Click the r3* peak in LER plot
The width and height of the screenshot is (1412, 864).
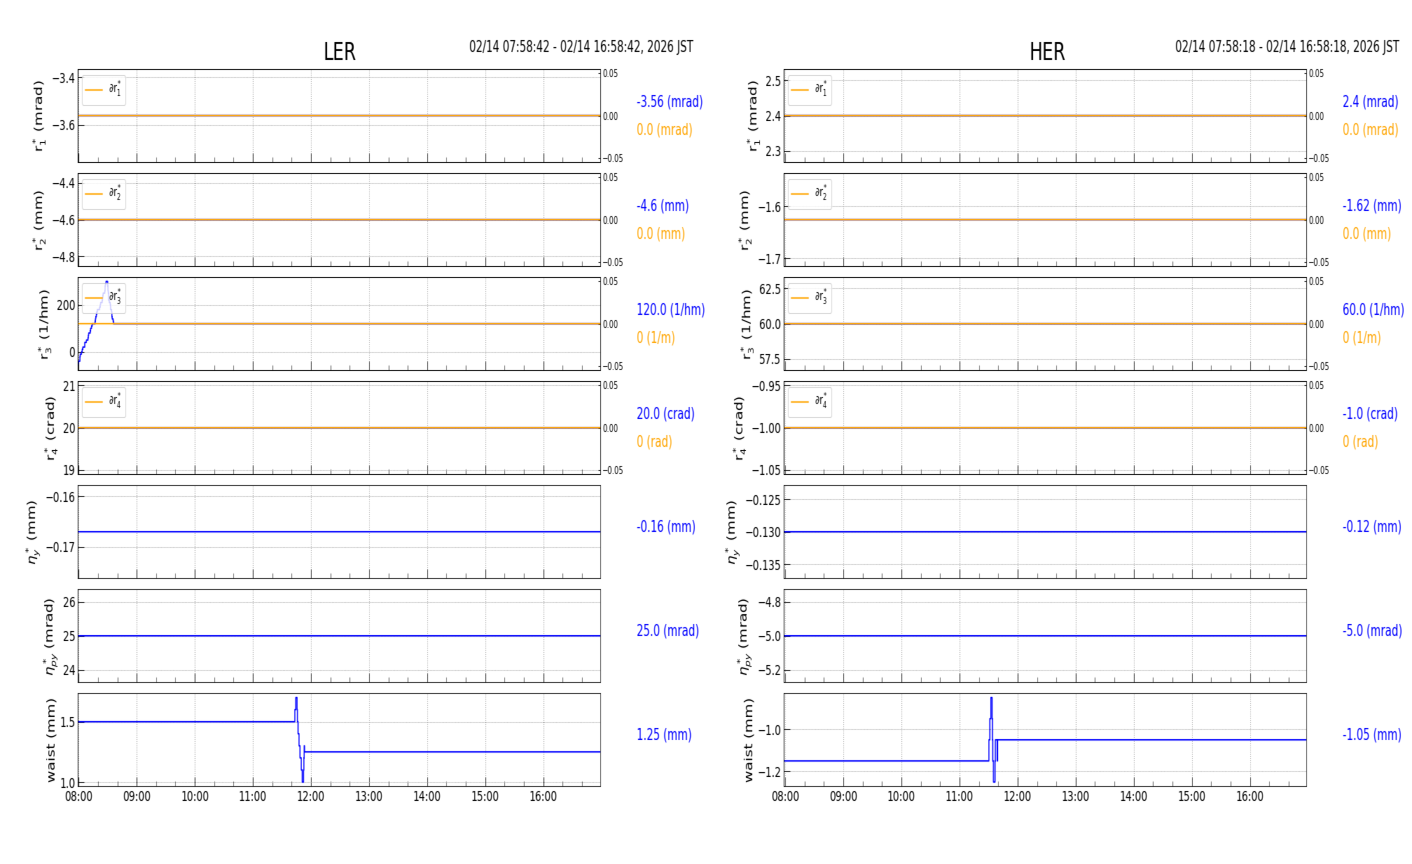[106, 283]
